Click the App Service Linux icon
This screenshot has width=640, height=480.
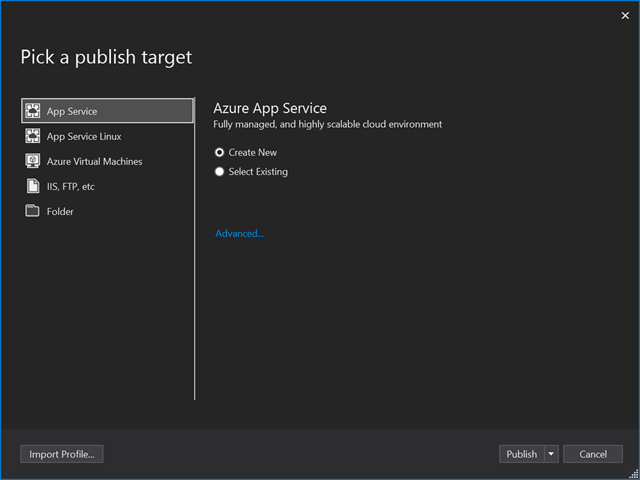pyautogui.click(x=33, y=136)
